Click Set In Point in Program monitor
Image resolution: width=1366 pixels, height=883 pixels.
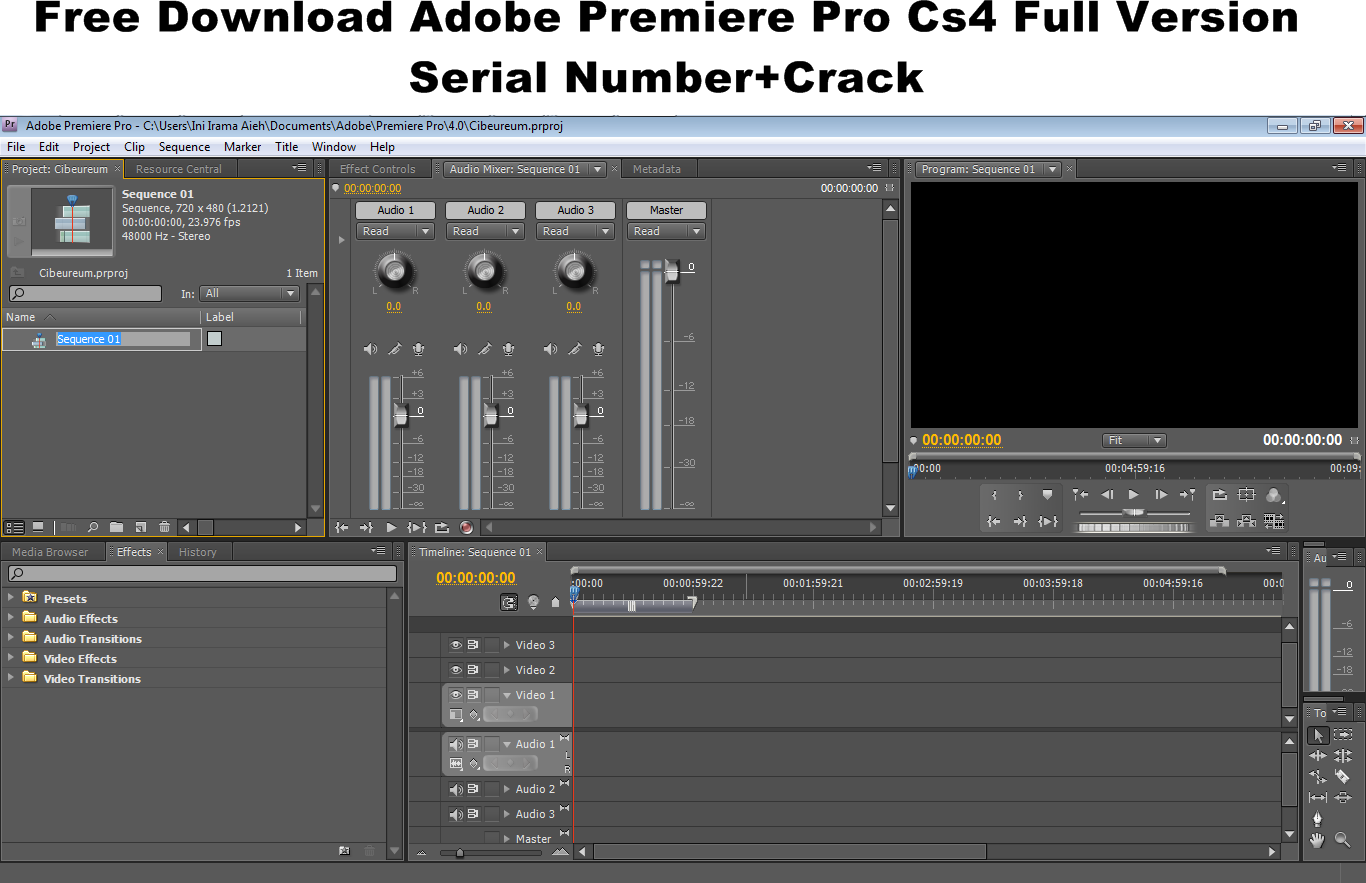[x=994, y=495]
